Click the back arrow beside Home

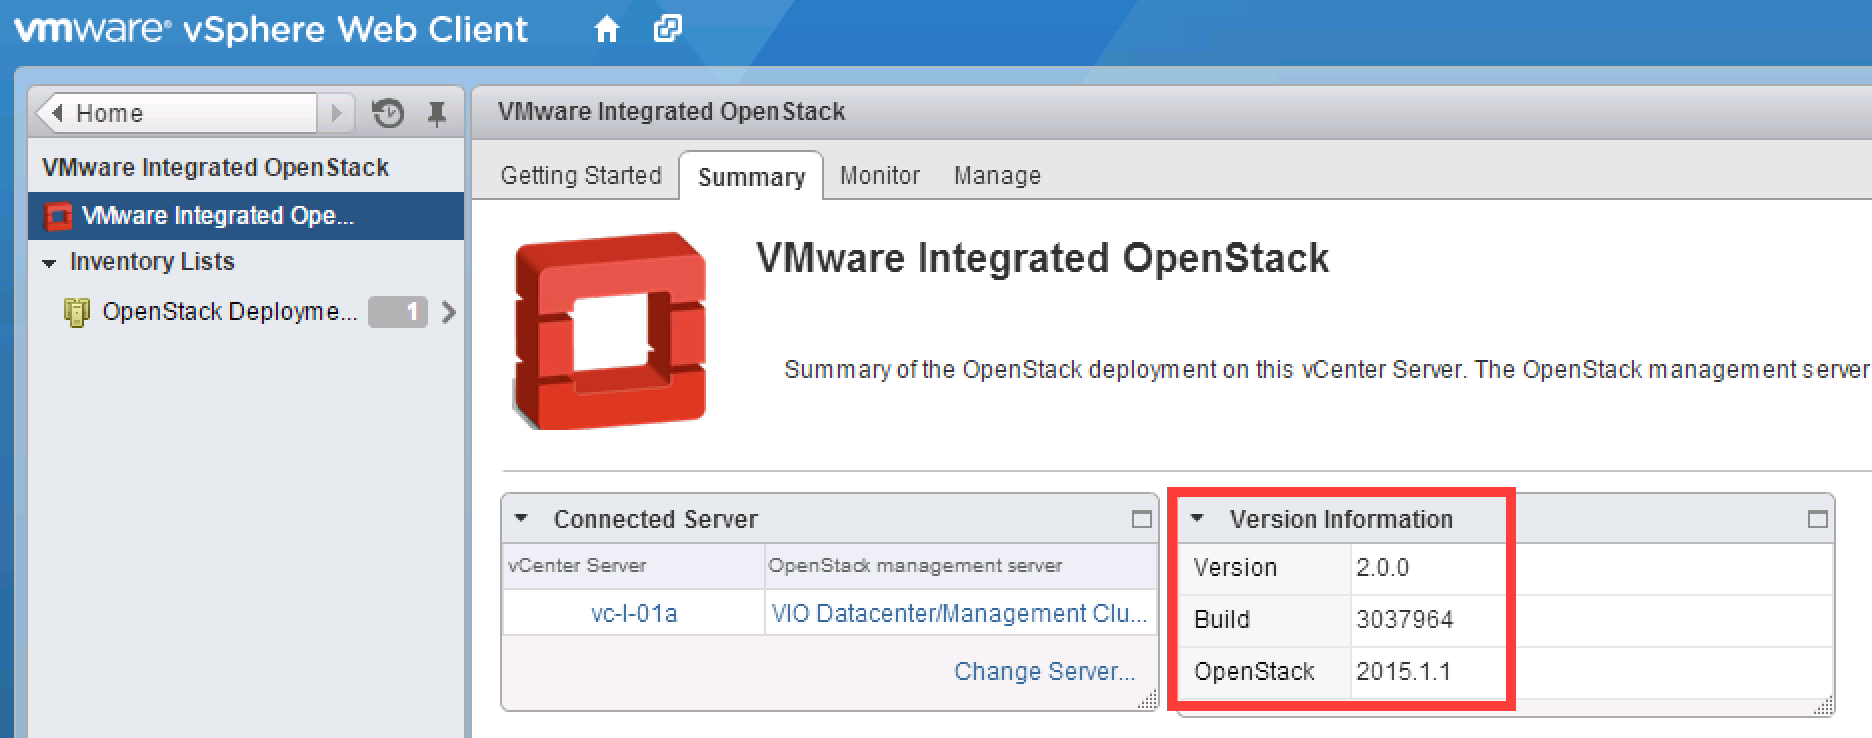(57, 113)
